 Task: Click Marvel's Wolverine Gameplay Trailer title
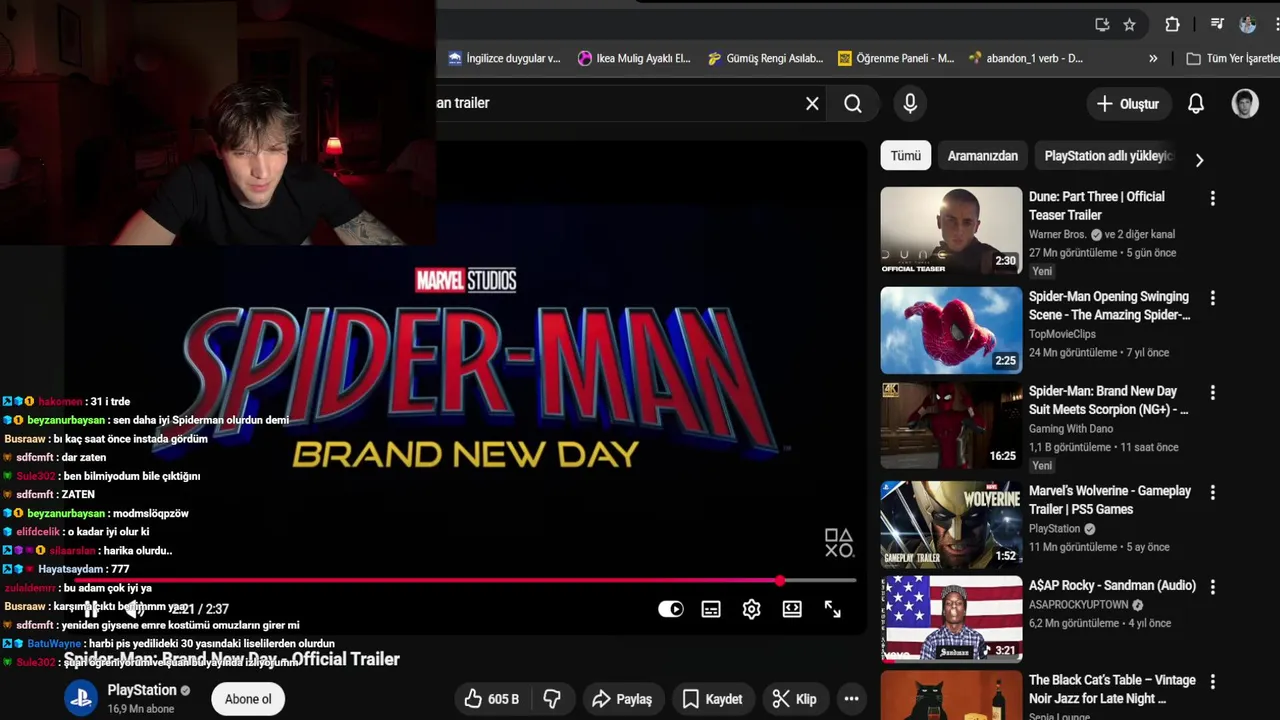tap(1110, 500)
